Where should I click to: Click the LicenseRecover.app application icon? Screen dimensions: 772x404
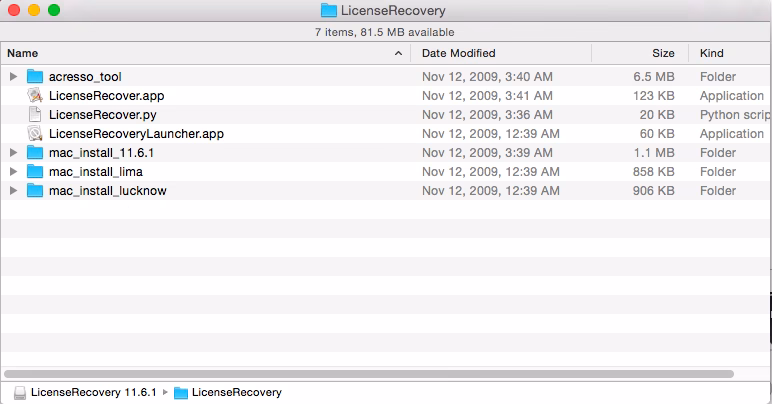[x=36, y=96]
